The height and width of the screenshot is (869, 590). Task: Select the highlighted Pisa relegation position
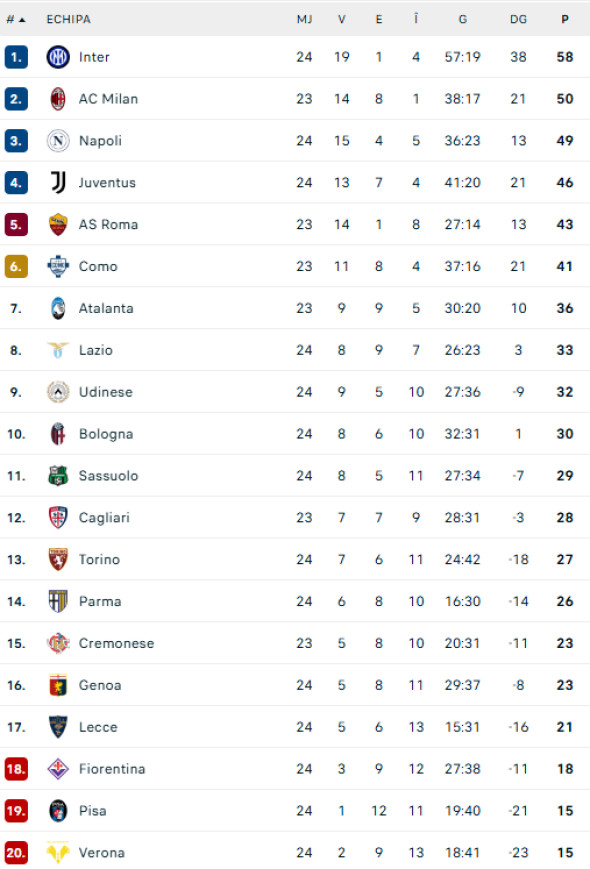(15, 811)
